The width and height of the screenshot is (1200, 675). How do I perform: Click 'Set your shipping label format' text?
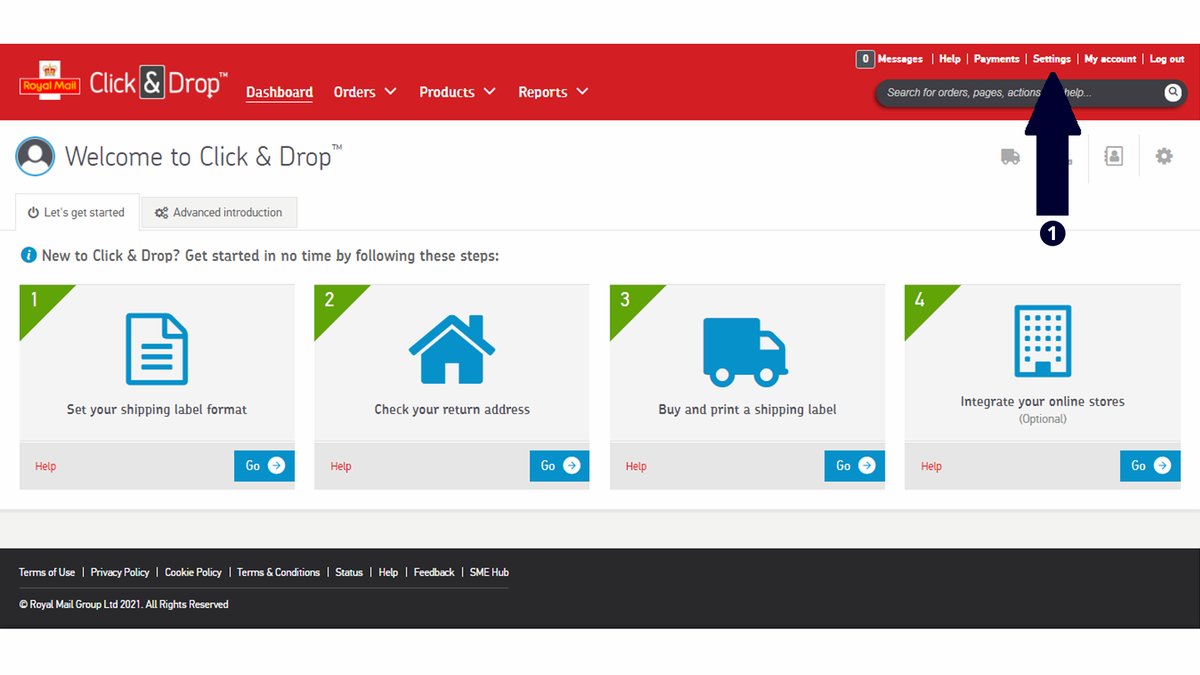157,409
